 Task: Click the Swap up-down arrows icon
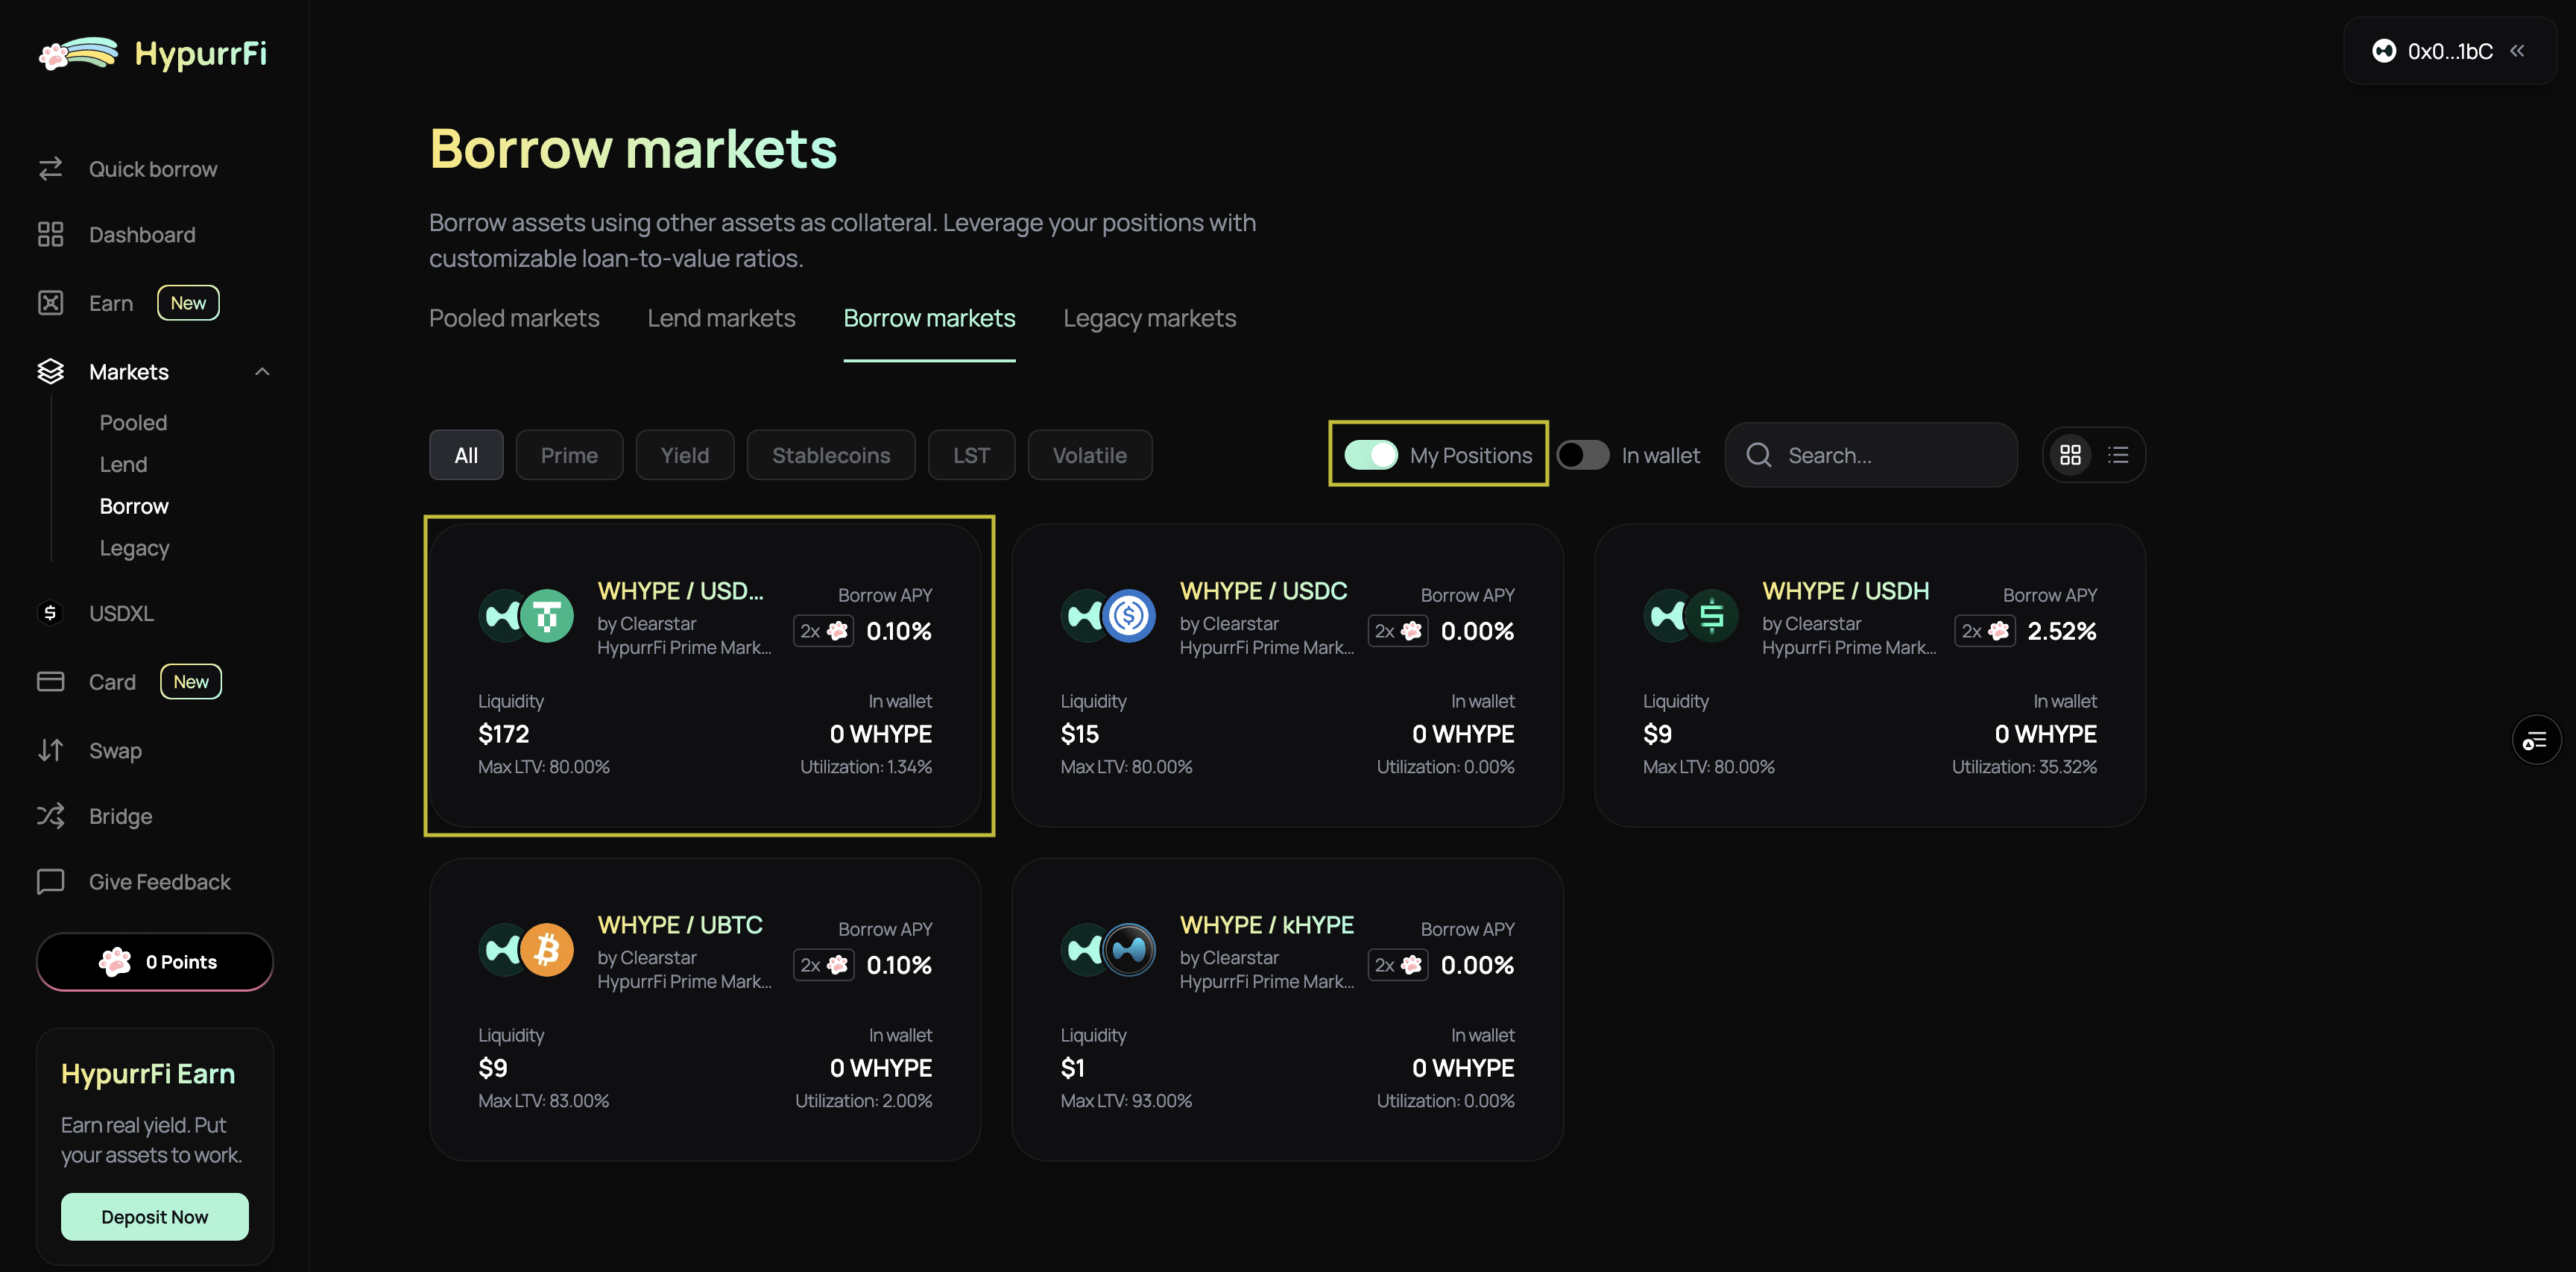(x=50, y=750)
